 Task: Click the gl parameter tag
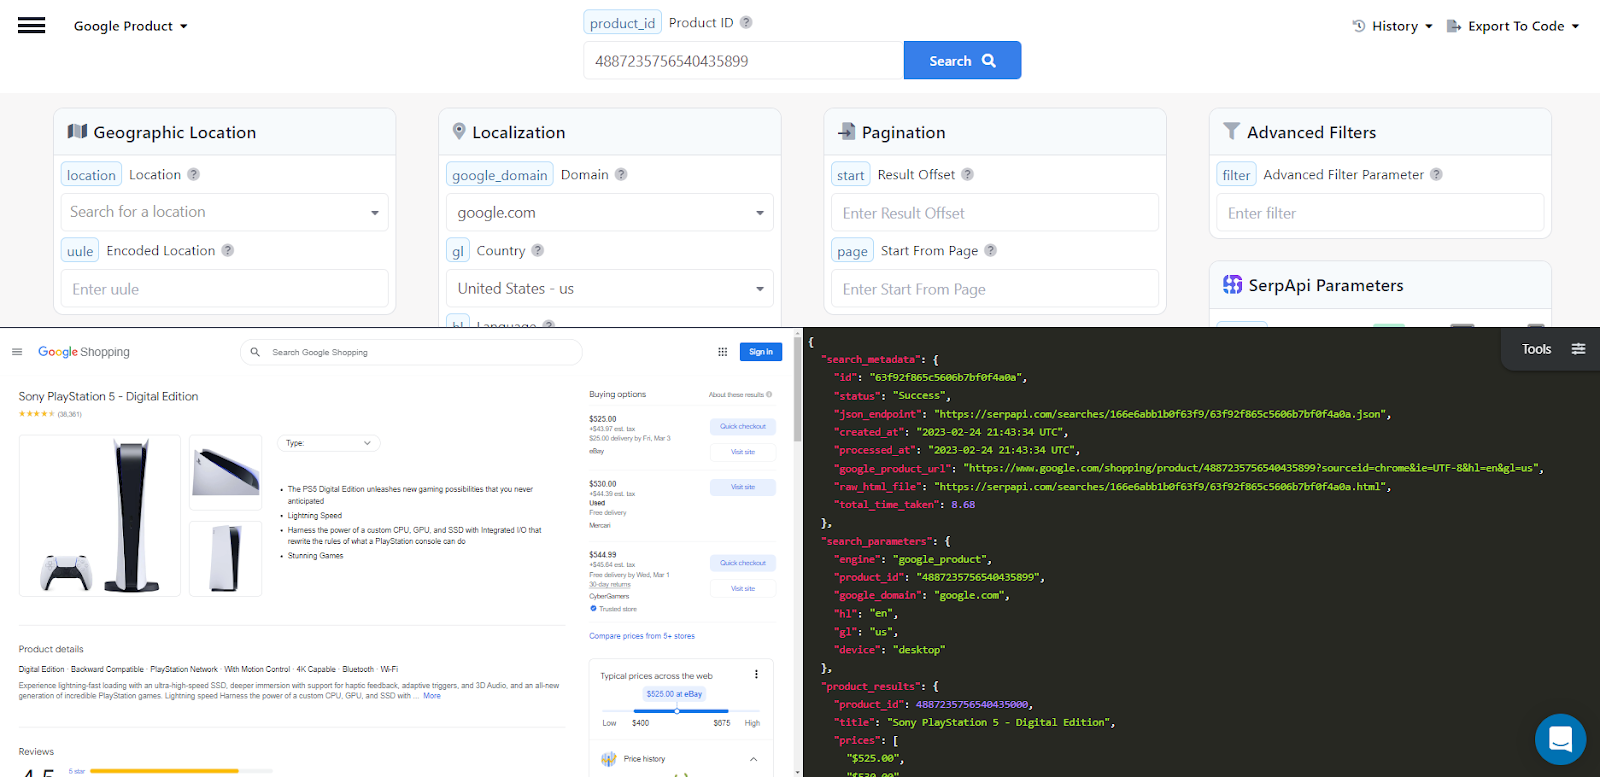(x=458, y=251)
